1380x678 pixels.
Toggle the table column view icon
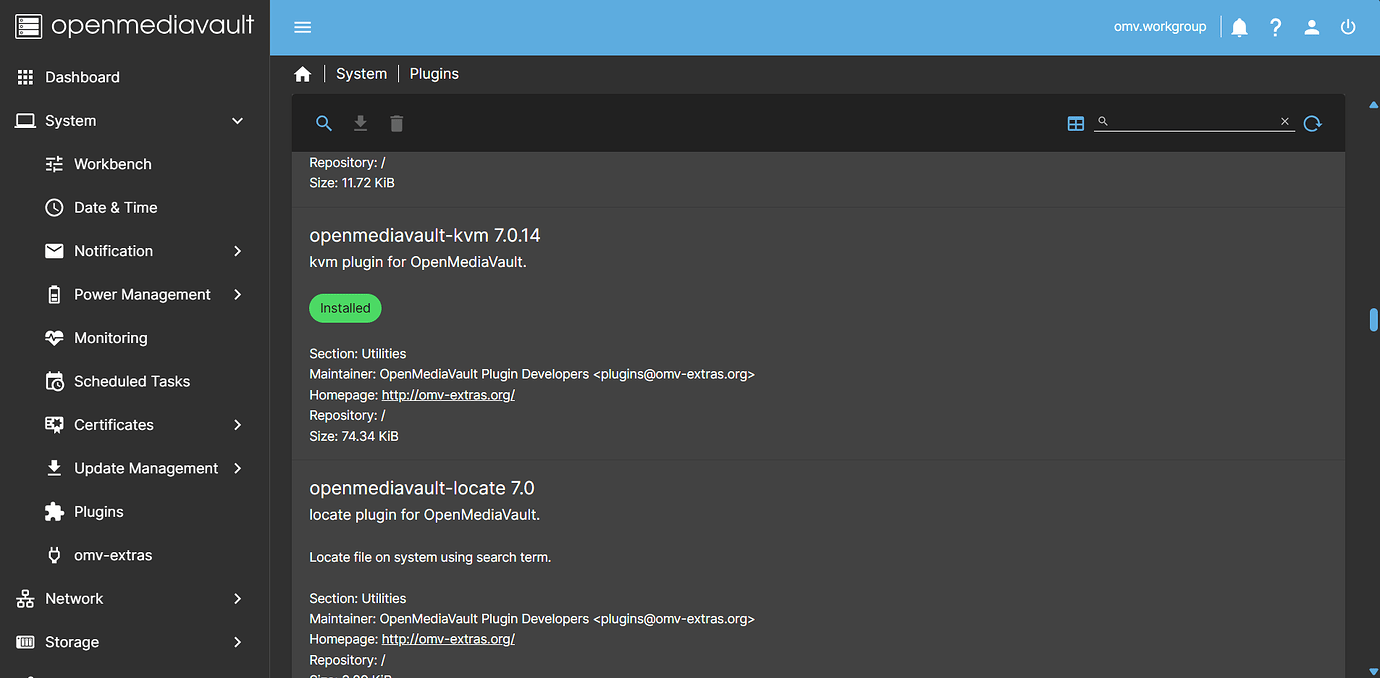1075,123
